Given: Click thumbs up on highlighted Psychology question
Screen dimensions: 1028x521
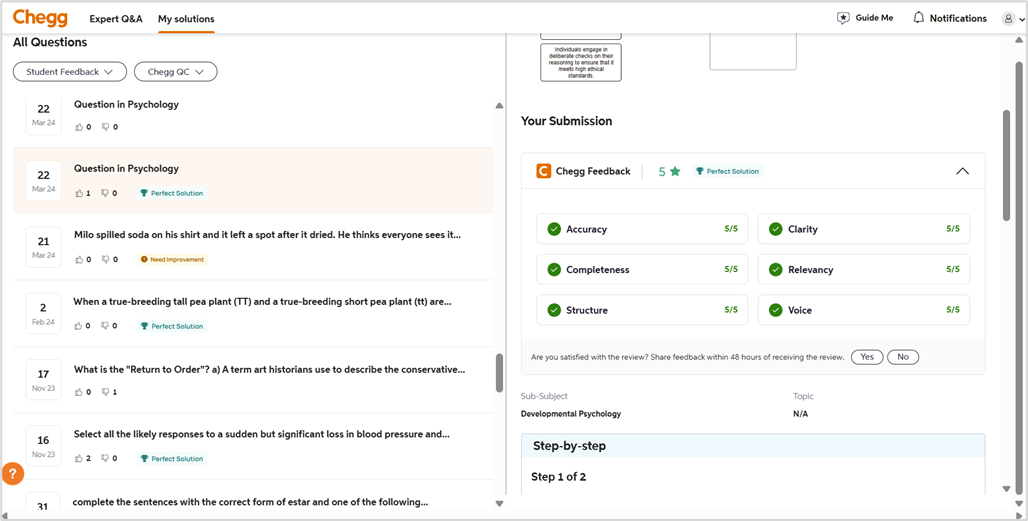Looking at the screenshot, I should pyautogui.click(x=79, y=193).
